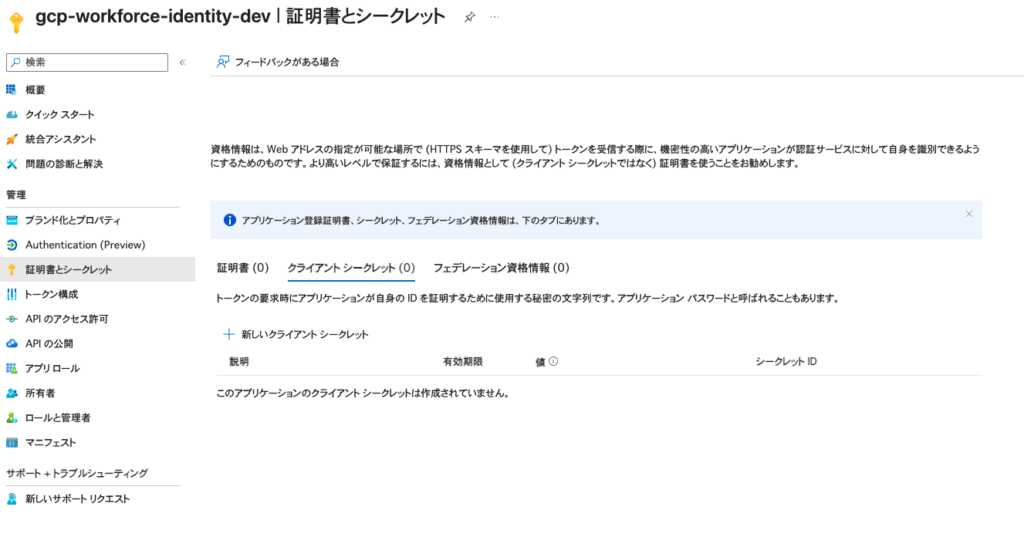Open 所有者 page
Viewport: 1024px width, 544px height.
click(40, 393)
